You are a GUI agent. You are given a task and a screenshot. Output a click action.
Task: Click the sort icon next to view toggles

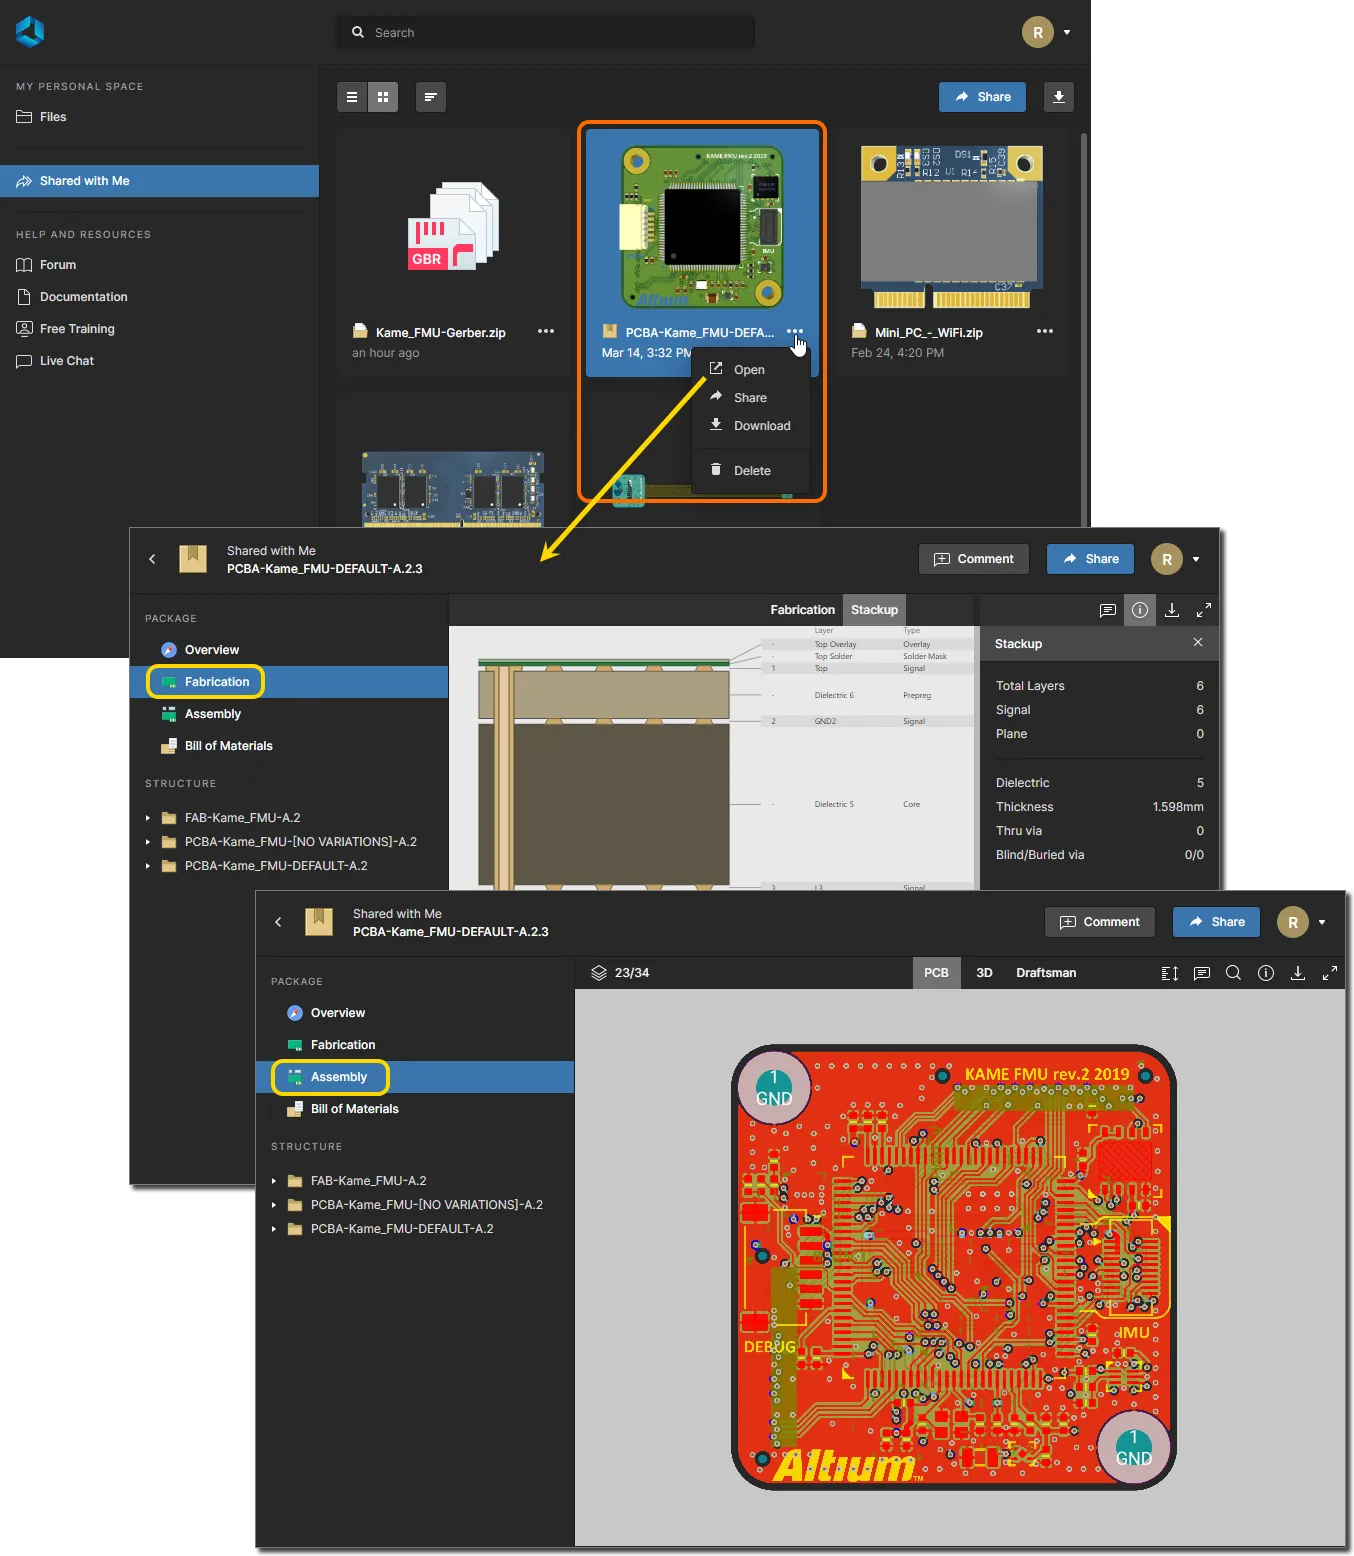[430, 97]
